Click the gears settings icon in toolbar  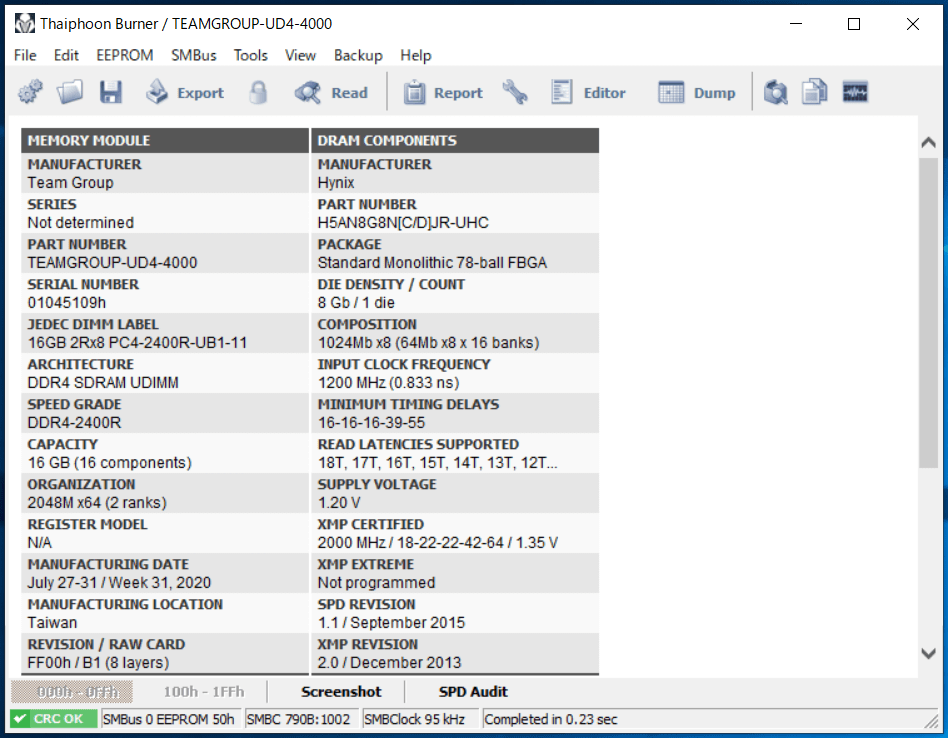point(30,93)
